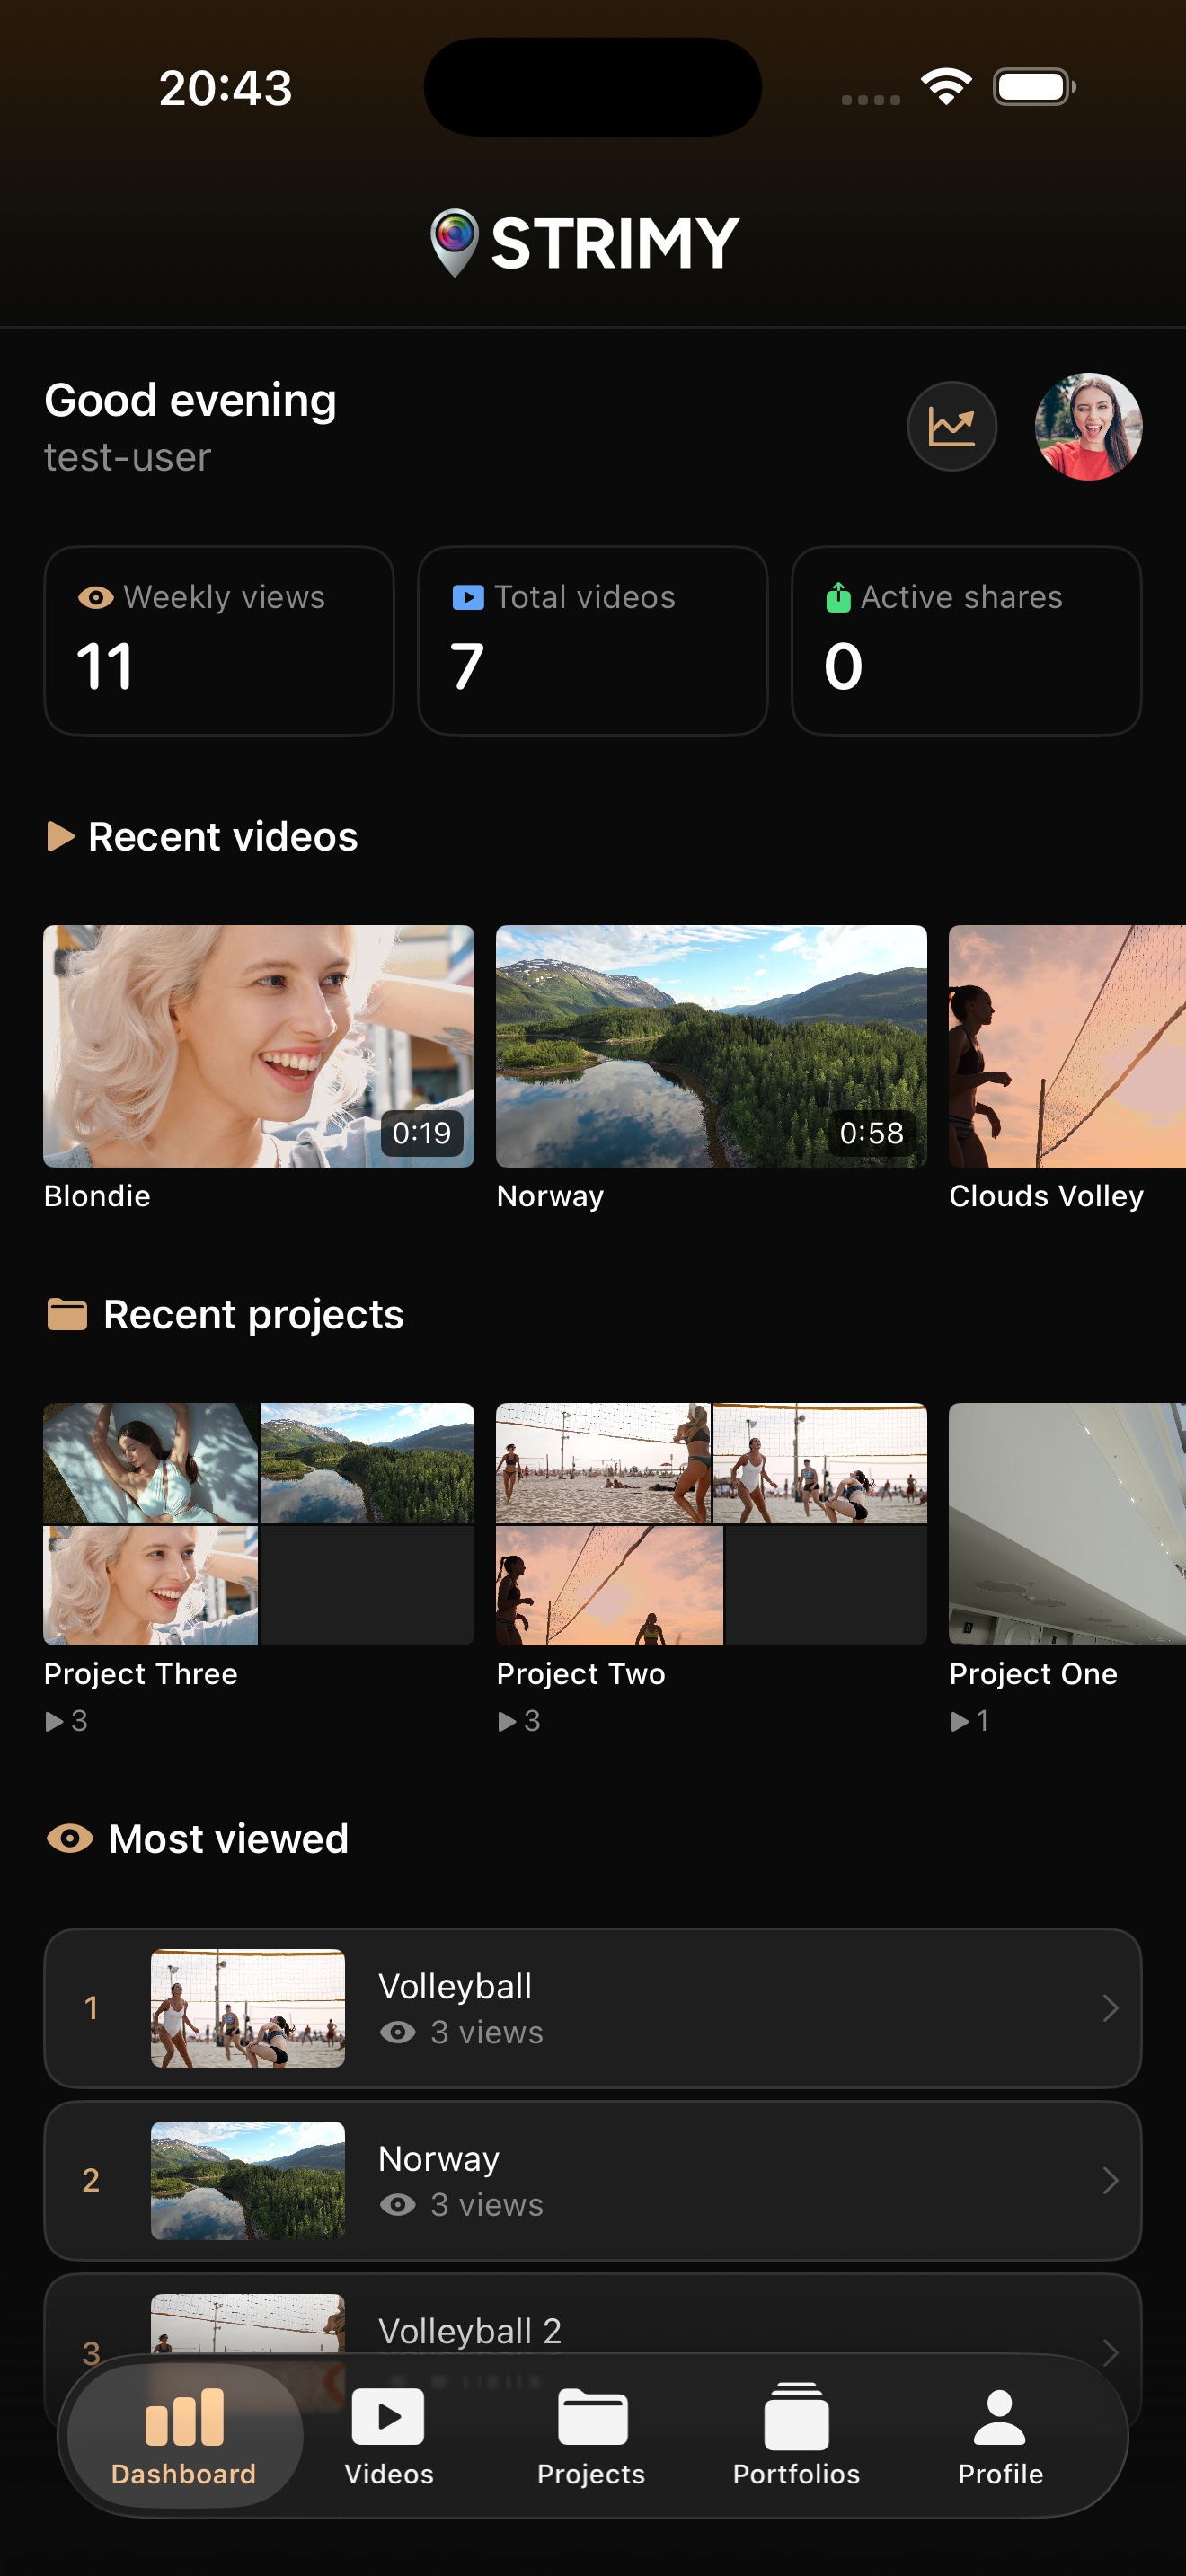This screenshot has width=1186, height=2576.
Task: Tap the Project One title
Action: (x=1033, y=1674)
